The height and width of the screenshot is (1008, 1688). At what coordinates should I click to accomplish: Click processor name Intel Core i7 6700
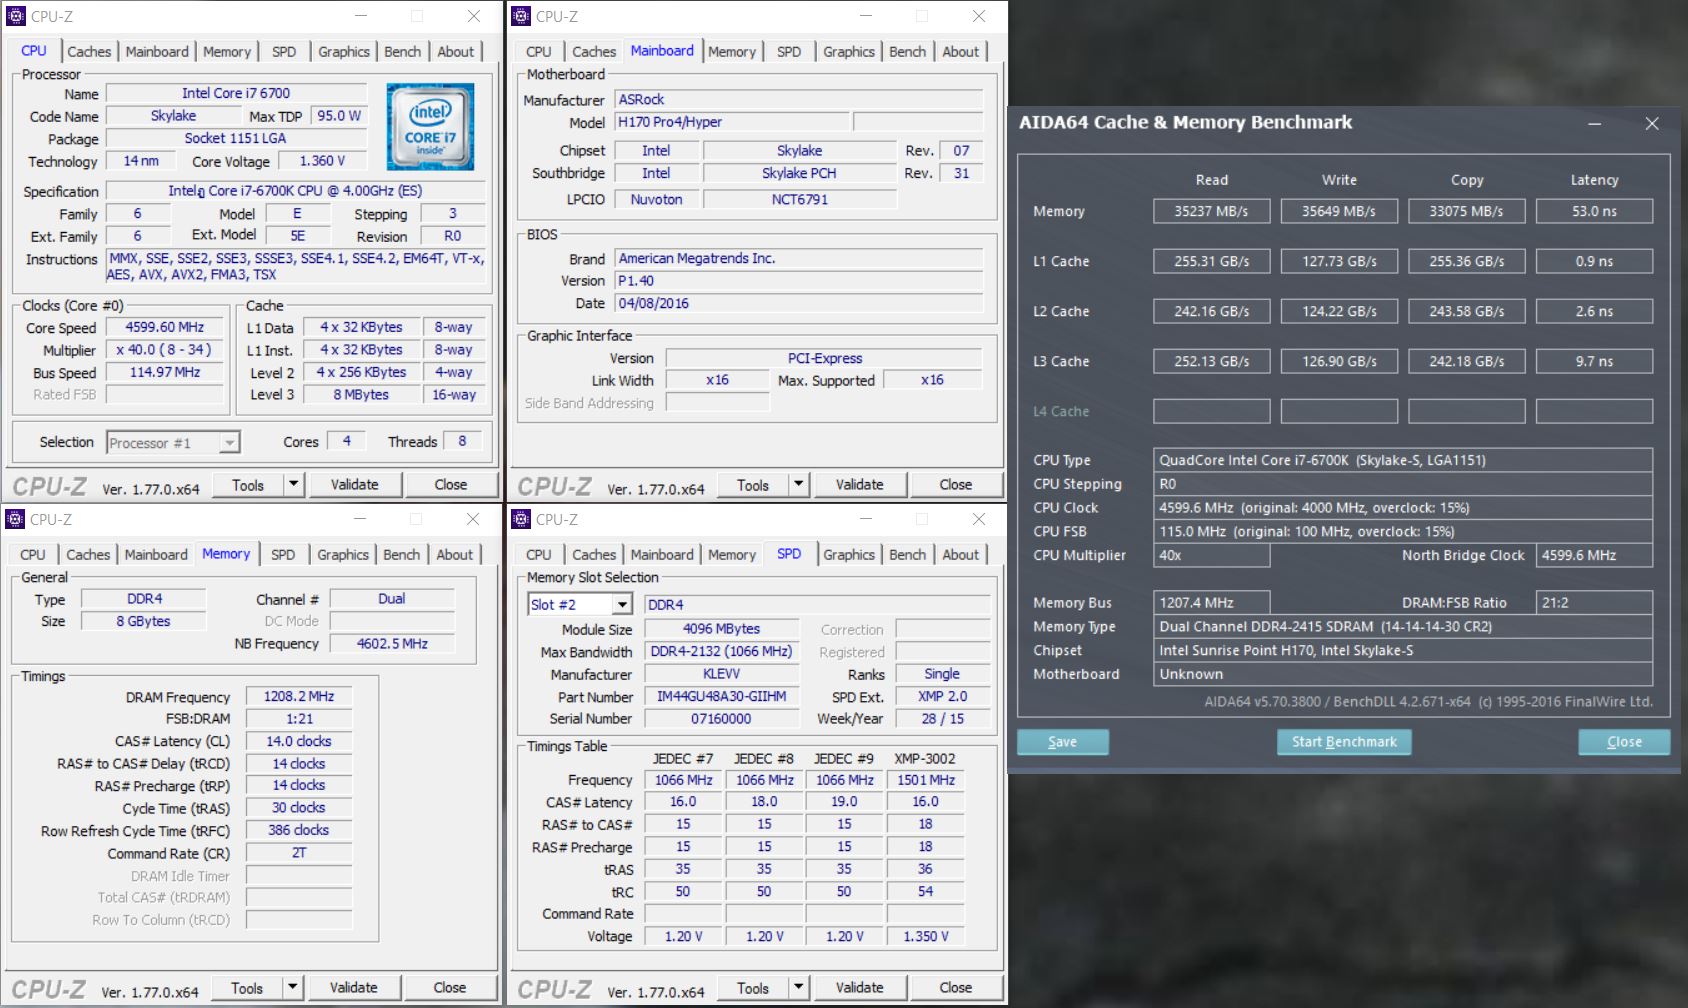click(x=236, y=93)
